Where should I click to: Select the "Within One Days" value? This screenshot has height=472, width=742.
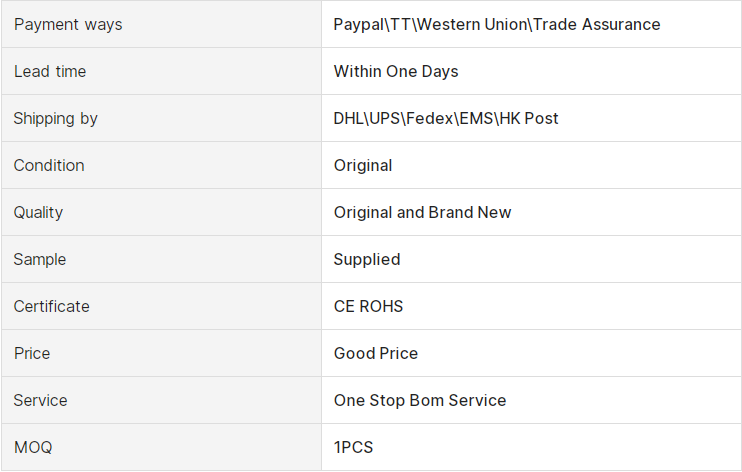(395, 71)
